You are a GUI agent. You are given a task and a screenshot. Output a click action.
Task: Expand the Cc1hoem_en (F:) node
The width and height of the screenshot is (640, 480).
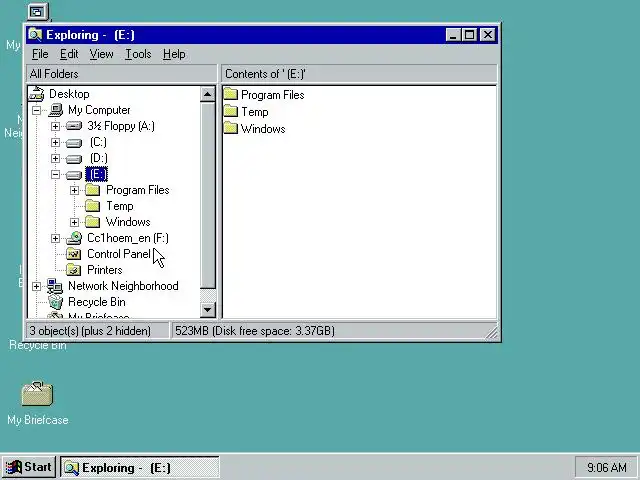pos(55,238)
